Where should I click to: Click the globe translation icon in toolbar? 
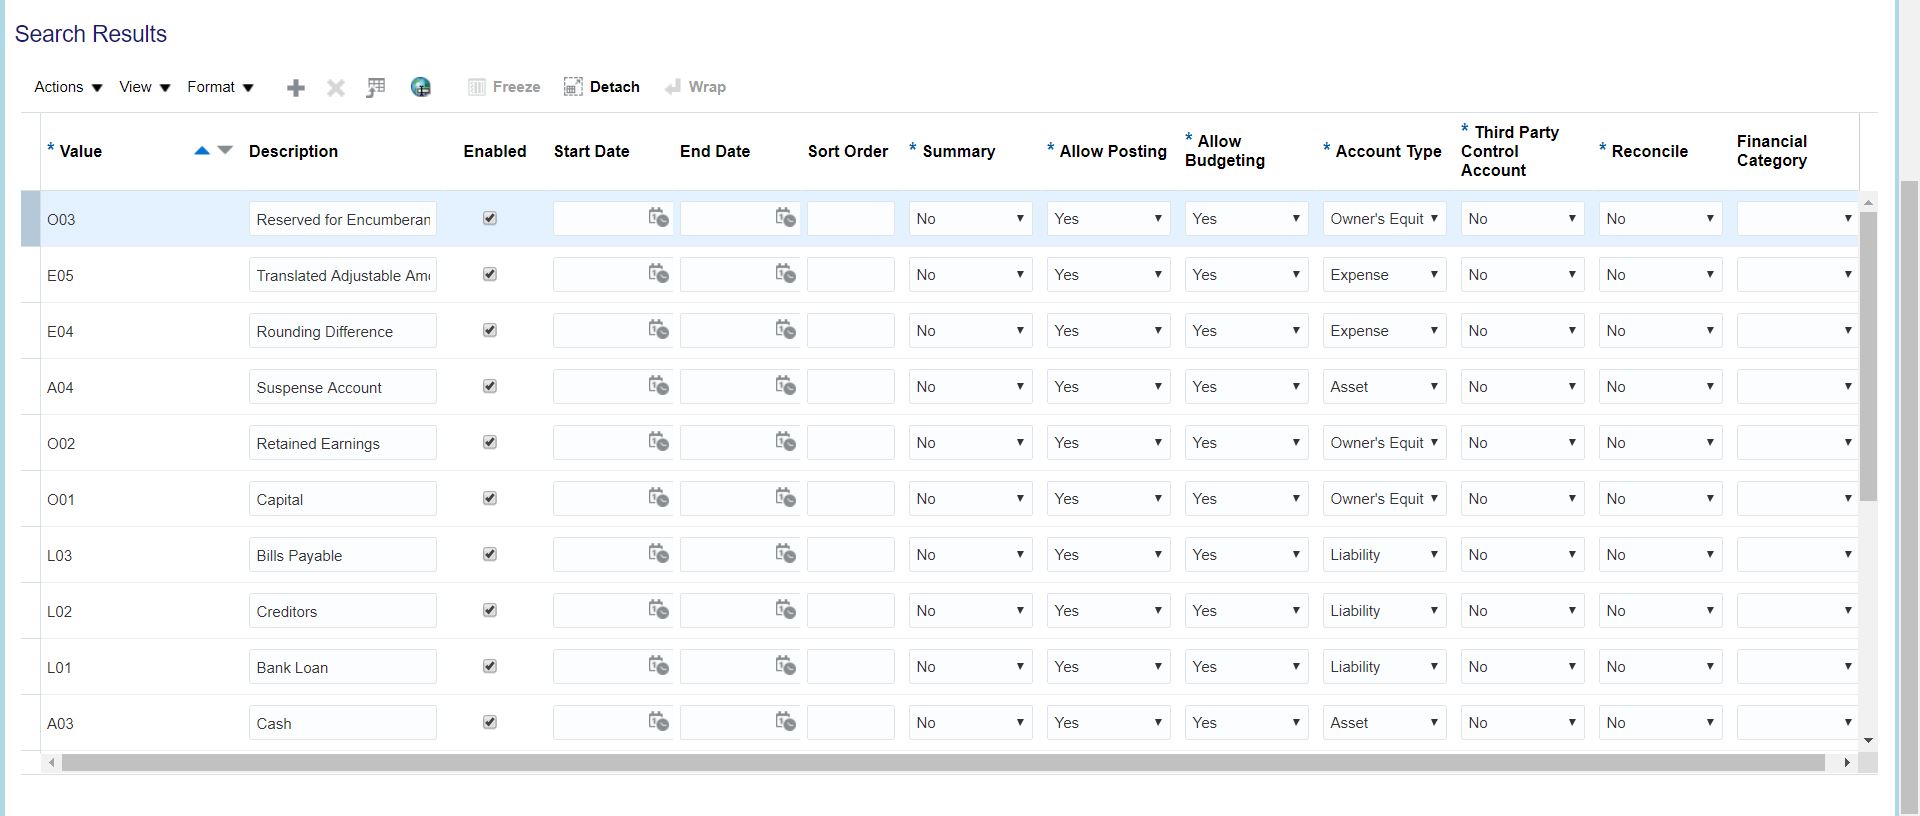click(x=421, y=88)
